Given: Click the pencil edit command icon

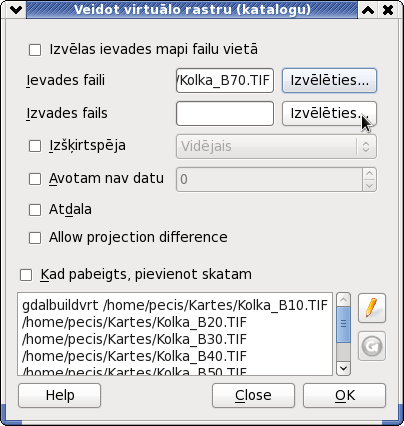Looking at the screenshot, I should tap(372, 308).
